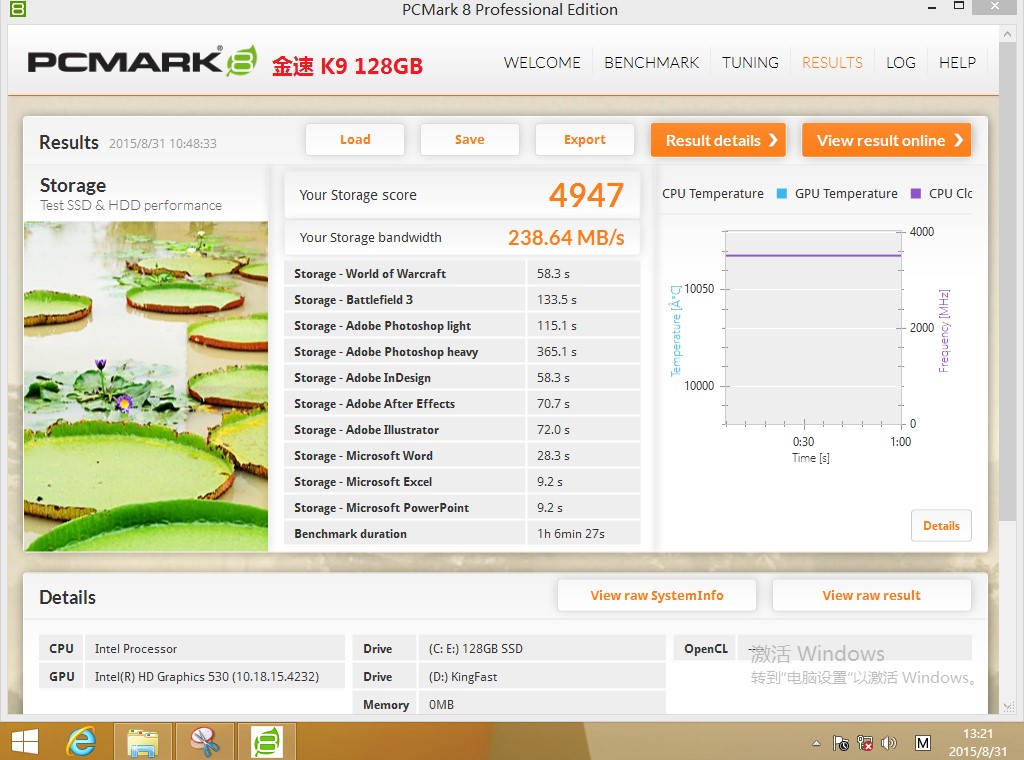Click the results timestamp 2015/8/31 10:48:33
1024x760 pixels.
[163, 144]
